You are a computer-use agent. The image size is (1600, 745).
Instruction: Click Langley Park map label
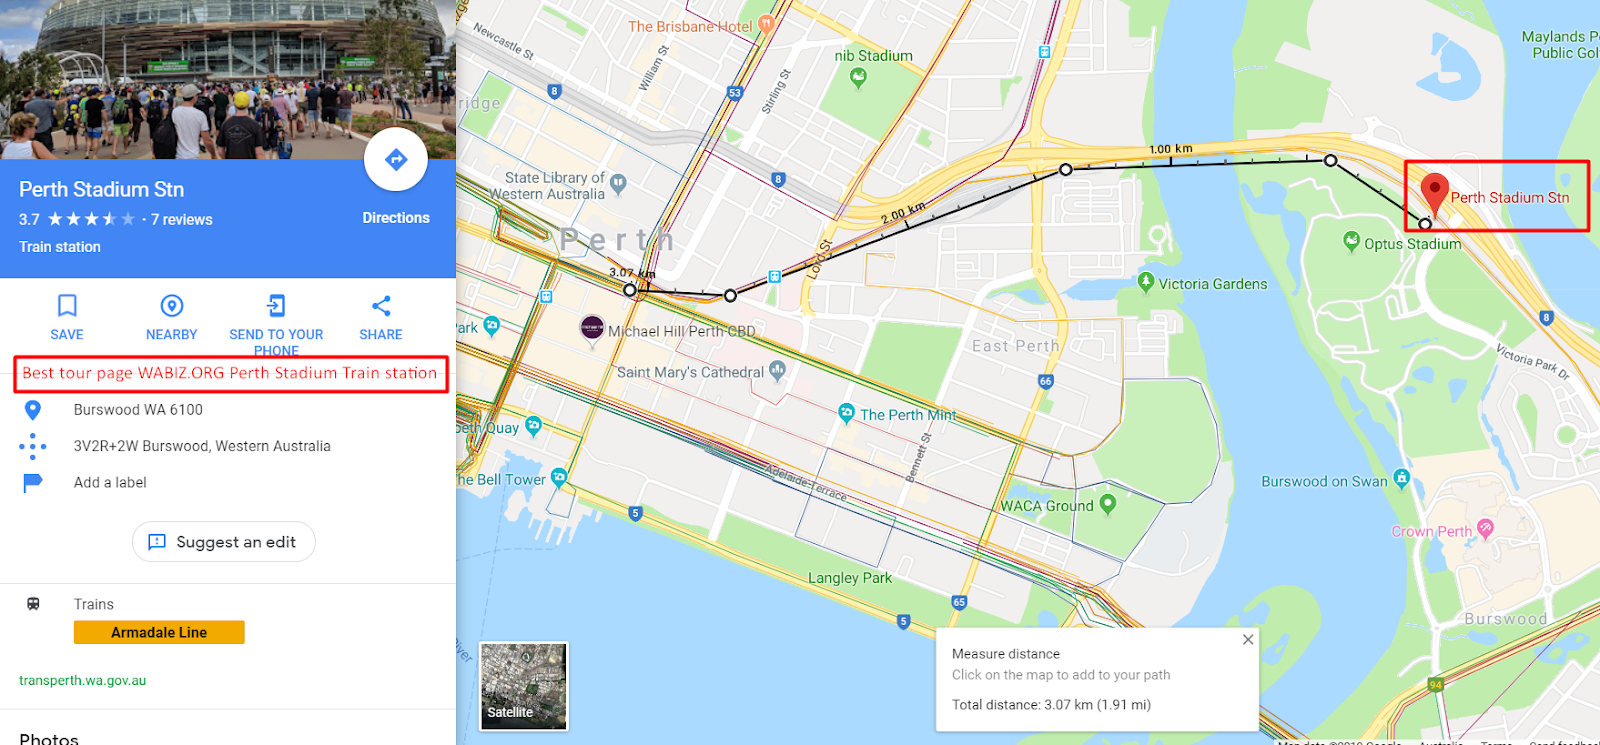pyautogui.click(x=850, y=578)
